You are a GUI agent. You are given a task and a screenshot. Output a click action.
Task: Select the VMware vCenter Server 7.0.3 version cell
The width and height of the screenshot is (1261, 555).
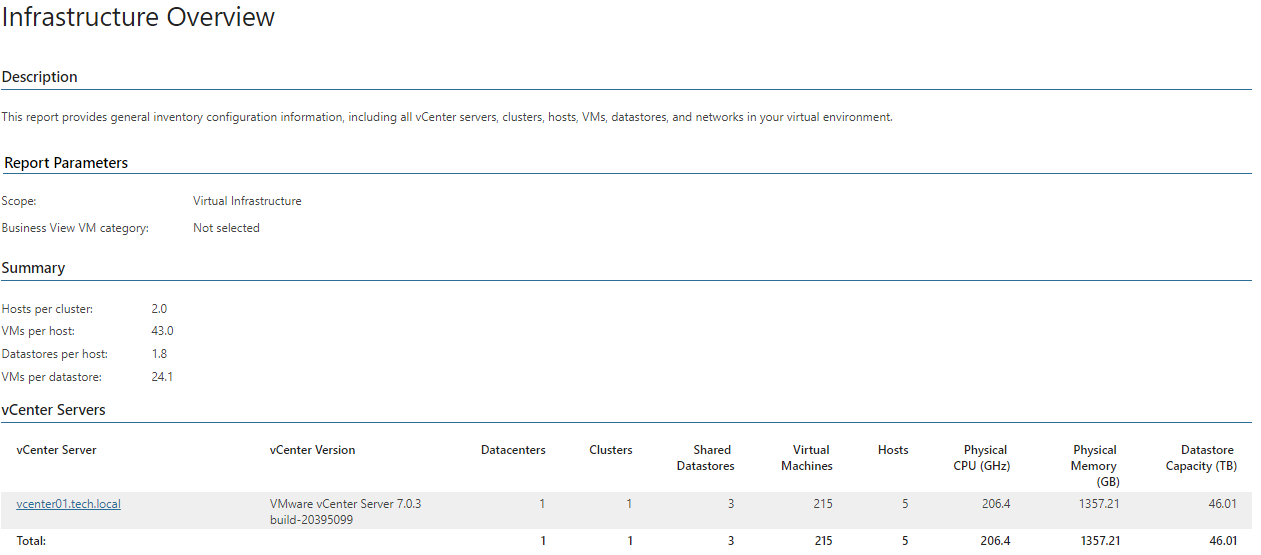(346, 512)
